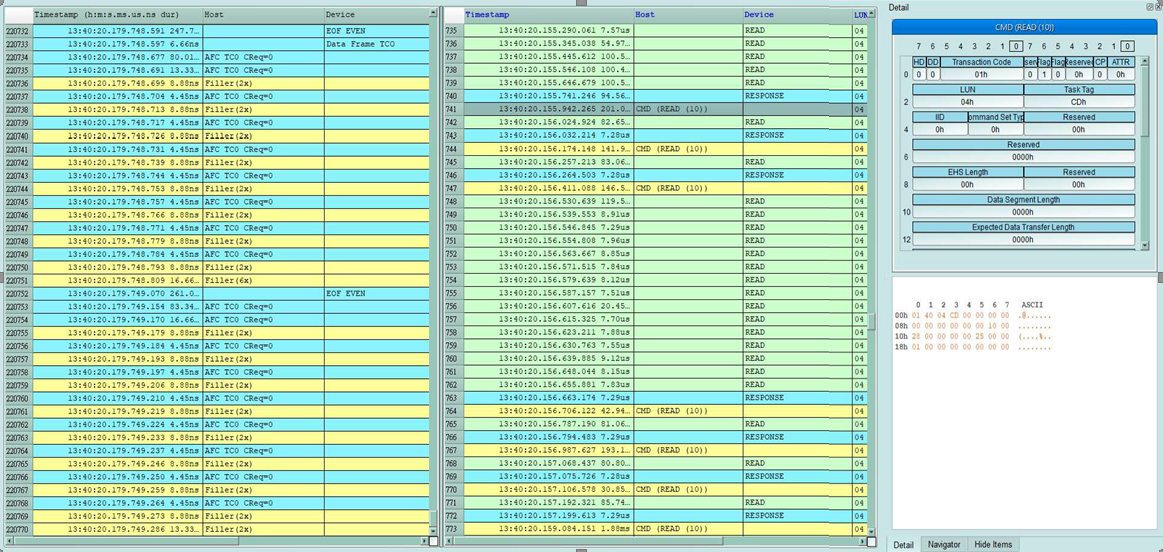Click scroll-up arrow in the Detail field view
Screen dimensions: 1163x552
[x=1144, y=62]
